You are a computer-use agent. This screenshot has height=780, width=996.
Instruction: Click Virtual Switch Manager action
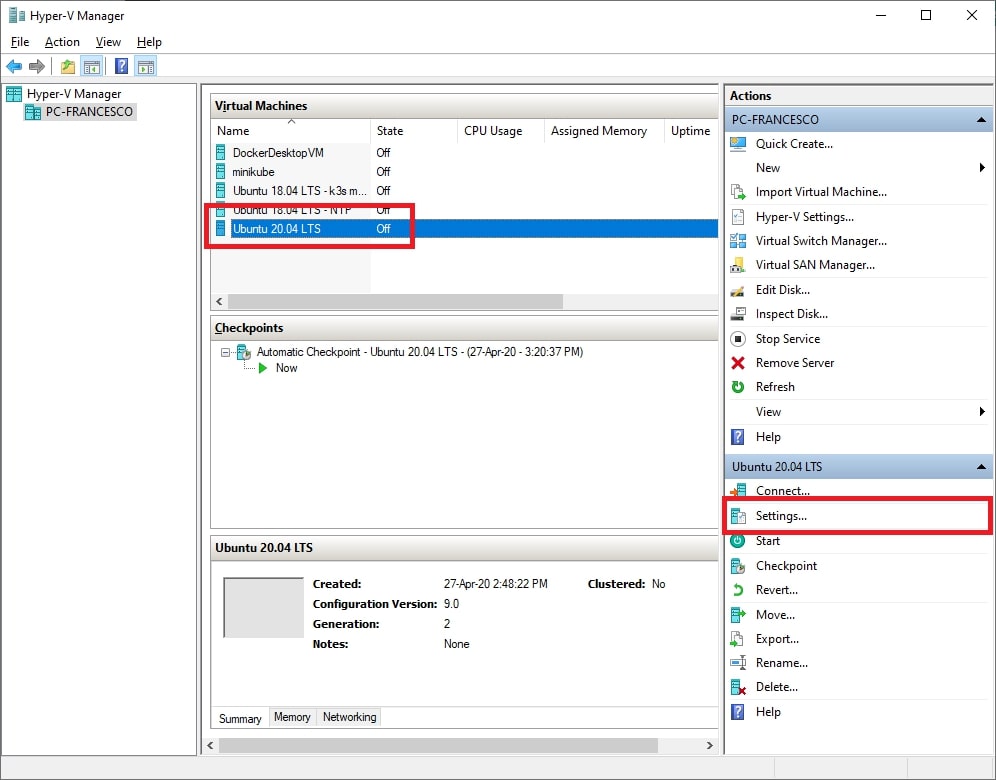[x=821, y=241]
